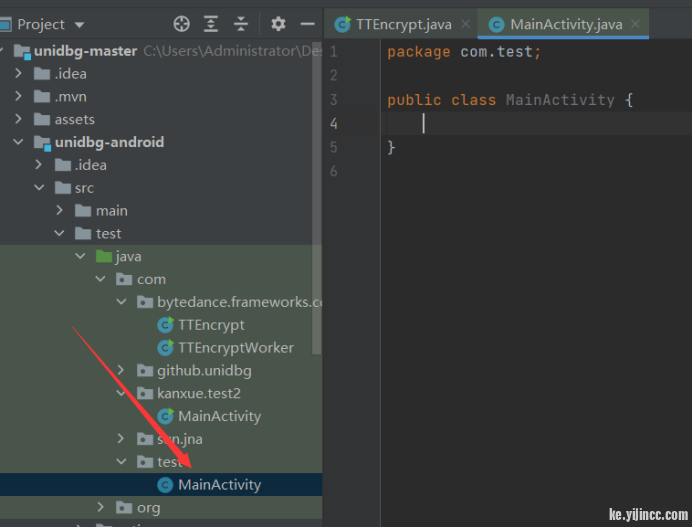
Task: Collapse the test folder under src
Action: [x=60, y=233]
